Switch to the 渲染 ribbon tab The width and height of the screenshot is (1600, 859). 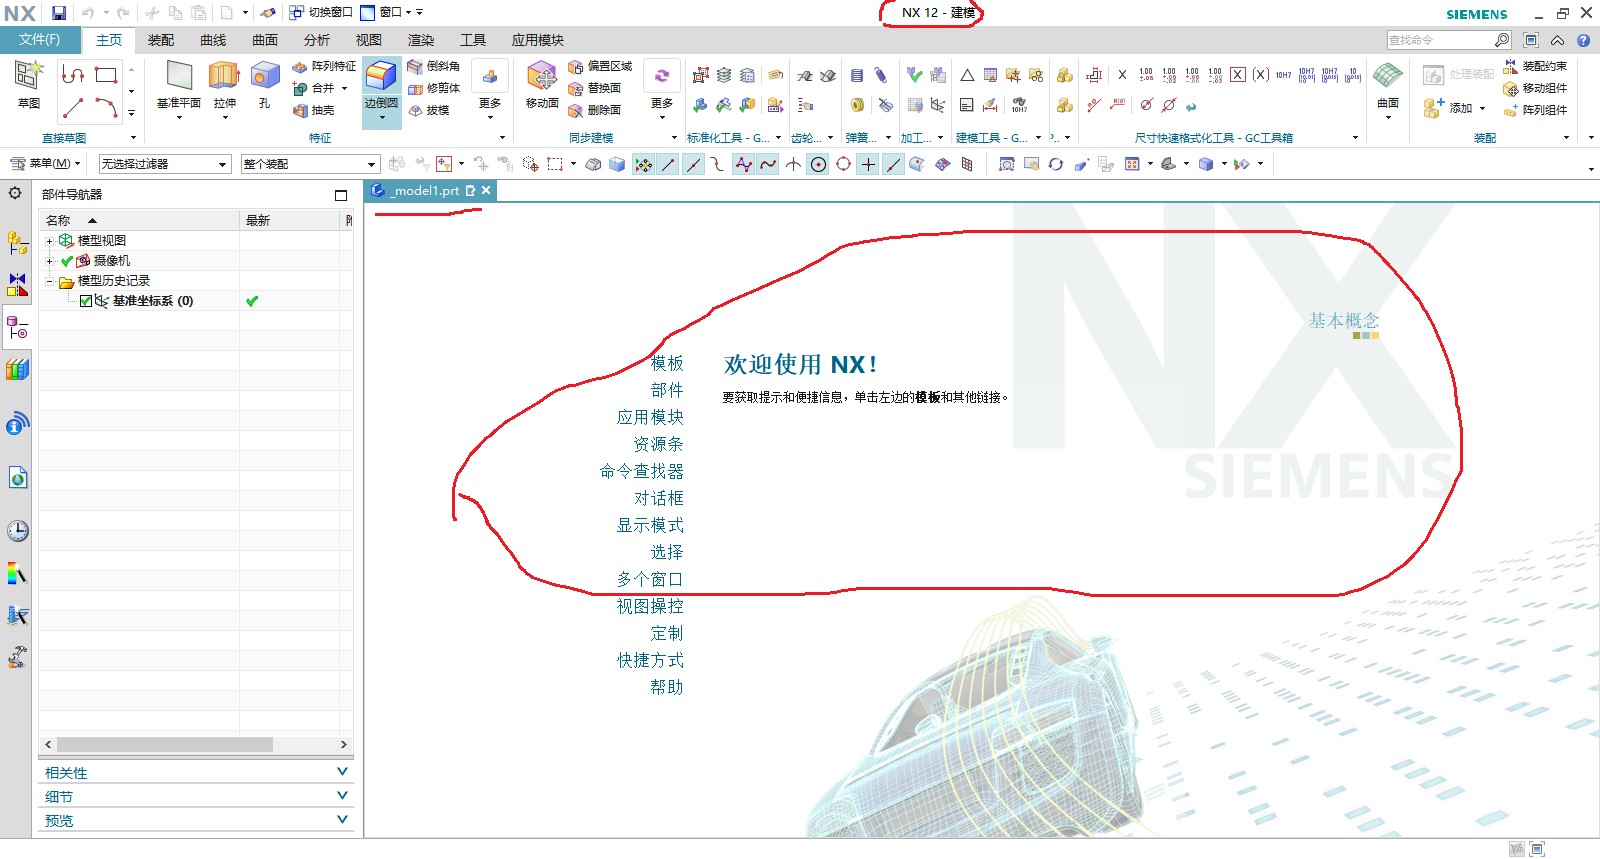click(421, 40)
